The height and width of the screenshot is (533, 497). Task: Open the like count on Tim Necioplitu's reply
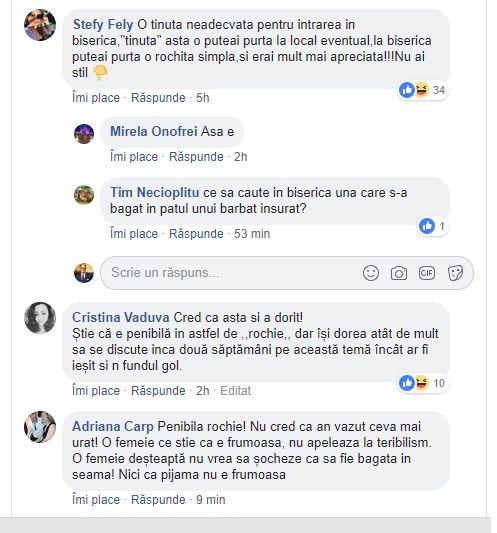tap(432, 226)
